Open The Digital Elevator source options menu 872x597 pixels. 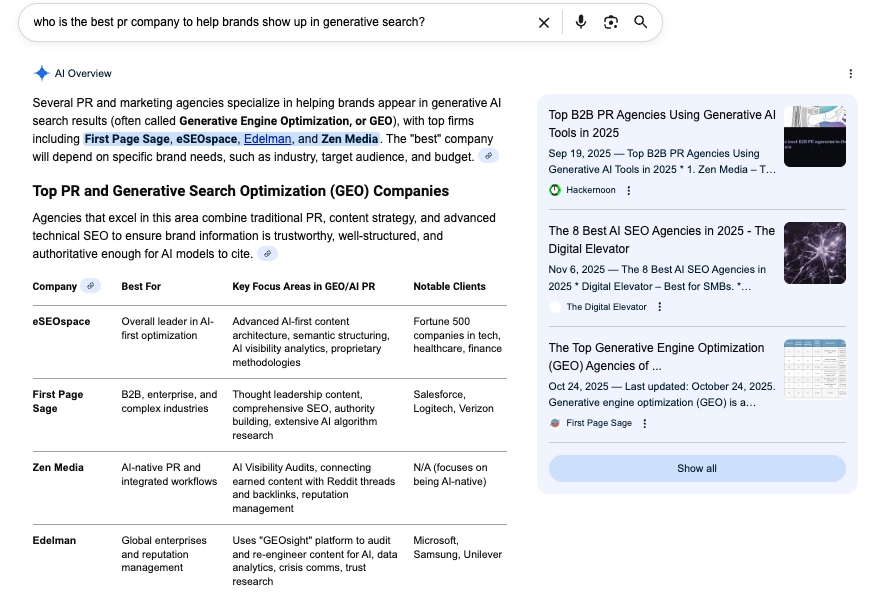pyautogui.click(x=659, y=307)
